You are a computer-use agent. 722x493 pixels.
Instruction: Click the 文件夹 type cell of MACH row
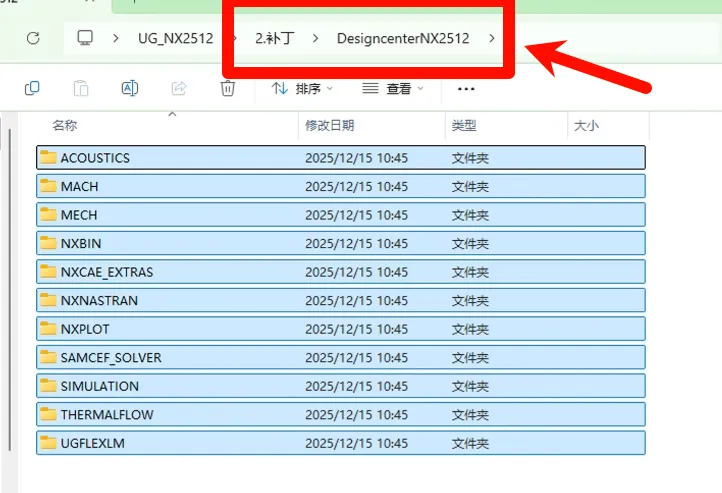pyautogui.click(x=470, y=186)
